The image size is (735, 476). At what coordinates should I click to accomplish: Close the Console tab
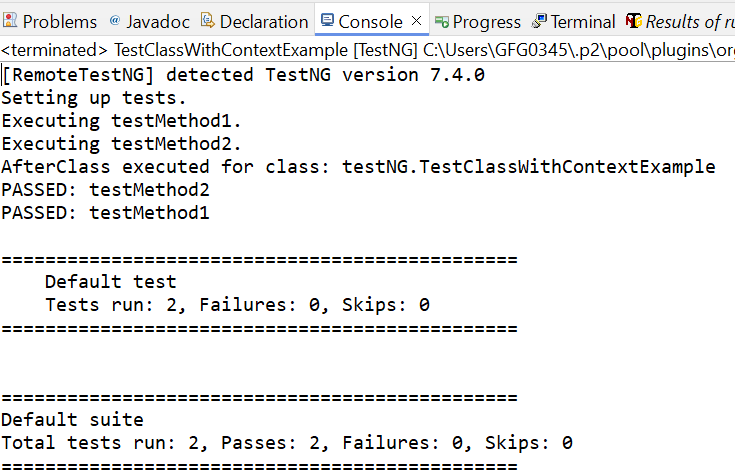(417, 21)
